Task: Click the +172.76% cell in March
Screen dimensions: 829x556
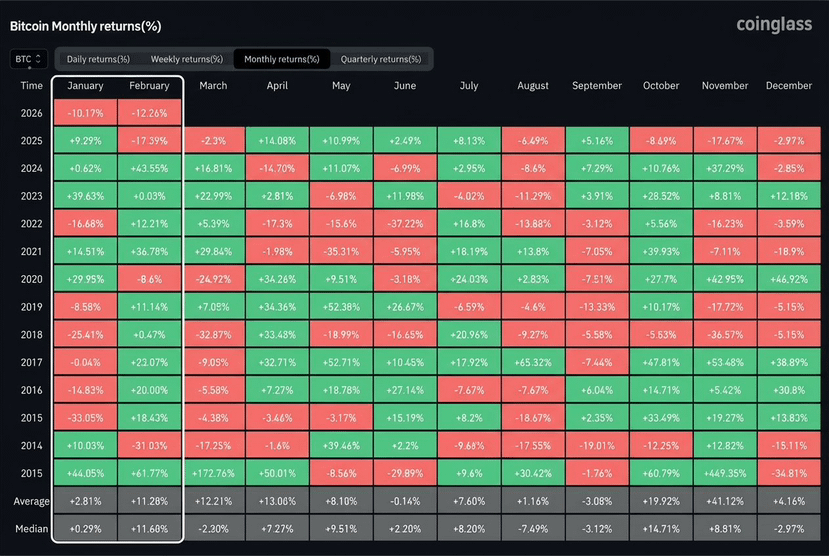Action: [x=213, y=474]
